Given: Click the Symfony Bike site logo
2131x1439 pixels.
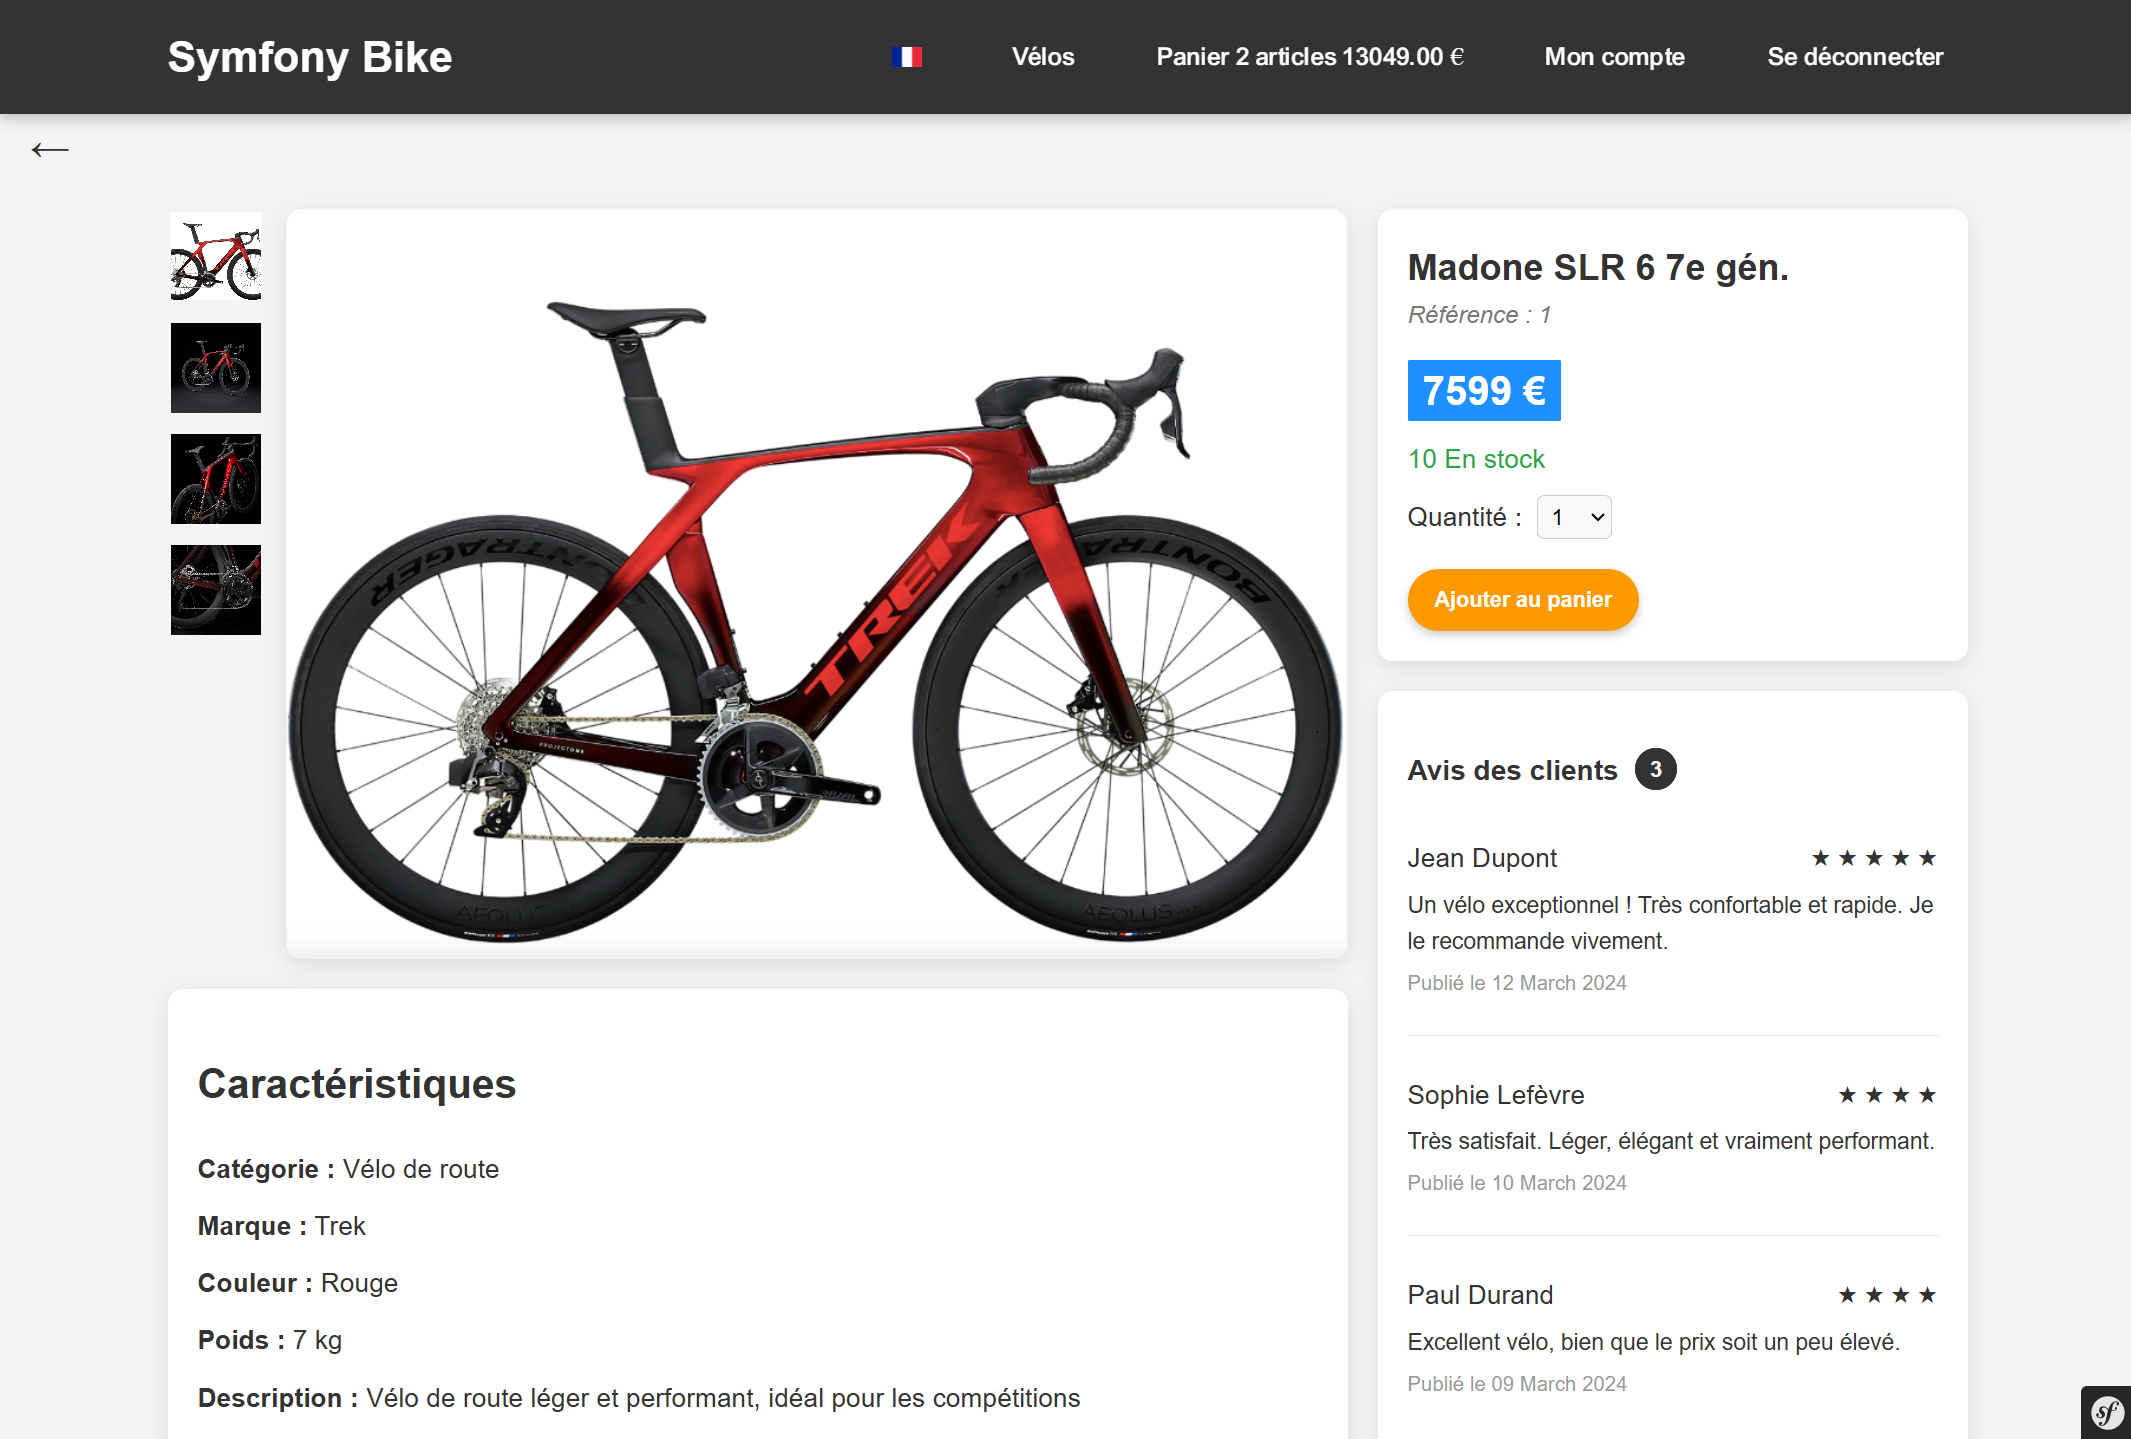Looking at the screenshot, I should pyautogui.click(x=310, y=57).
